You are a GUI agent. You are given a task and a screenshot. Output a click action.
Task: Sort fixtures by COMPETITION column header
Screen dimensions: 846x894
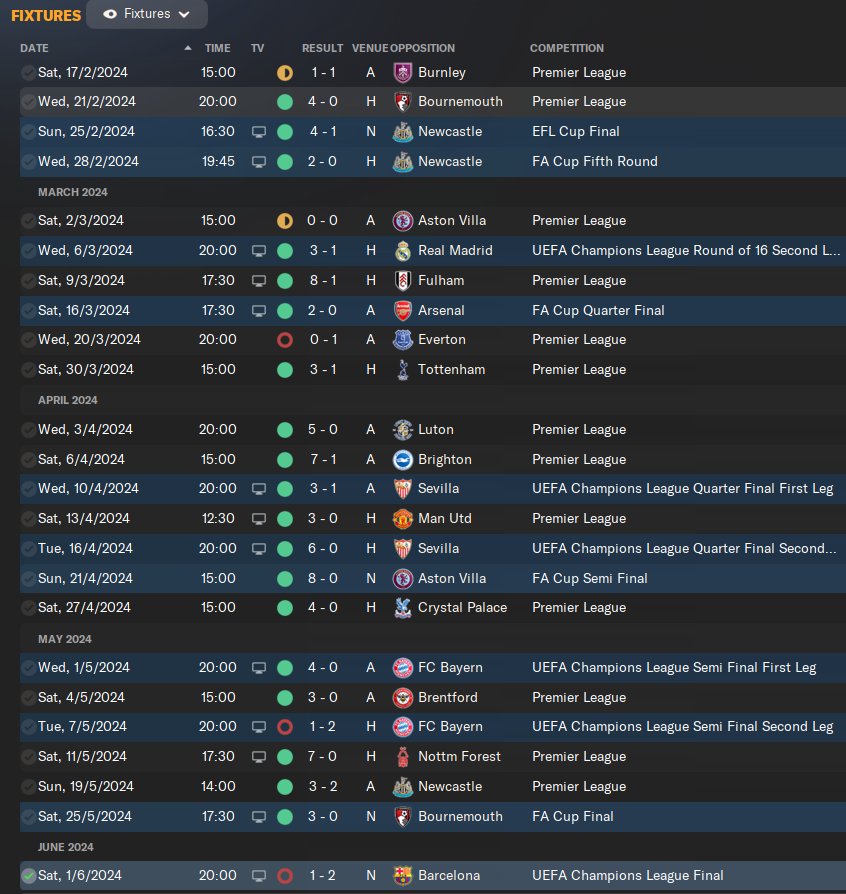(x=567, y=48)
